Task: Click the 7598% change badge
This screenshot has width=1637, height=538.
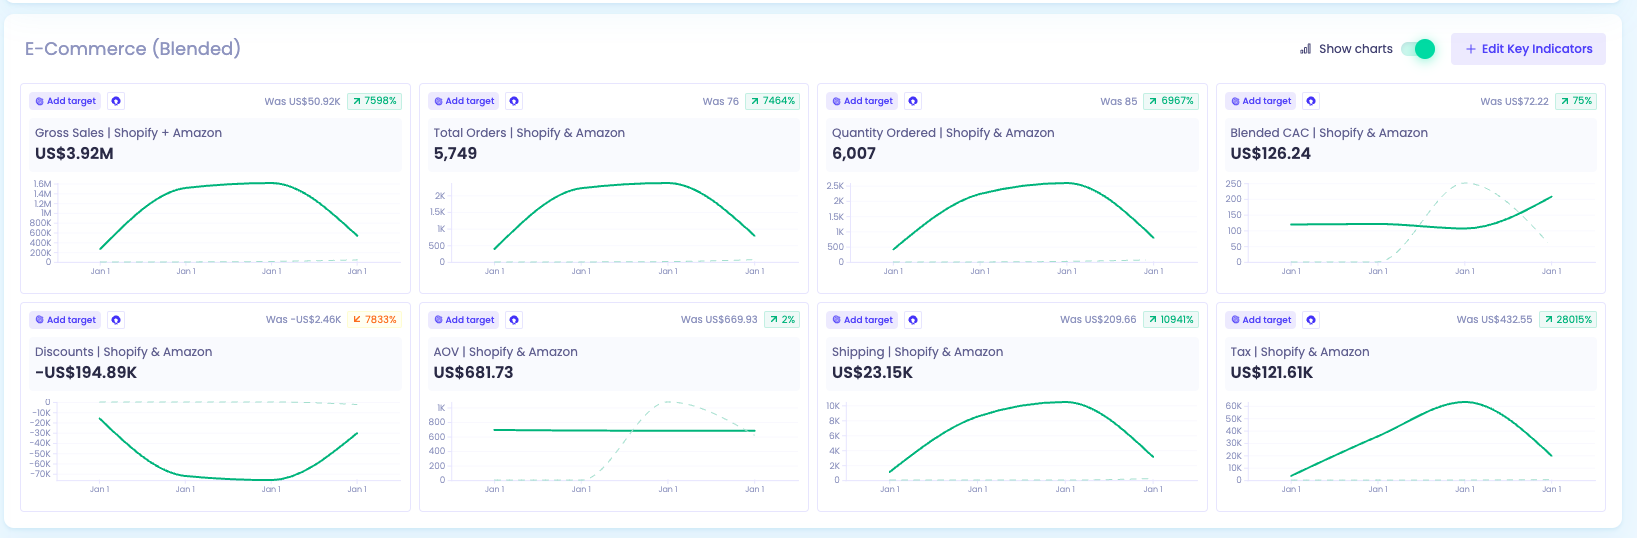Action: tap(374, 101)
